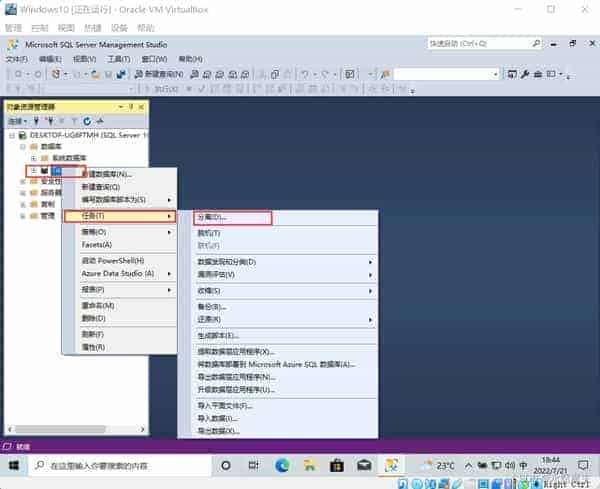Collapse the 数据库 (Databases) folder node

coord(23,147)
